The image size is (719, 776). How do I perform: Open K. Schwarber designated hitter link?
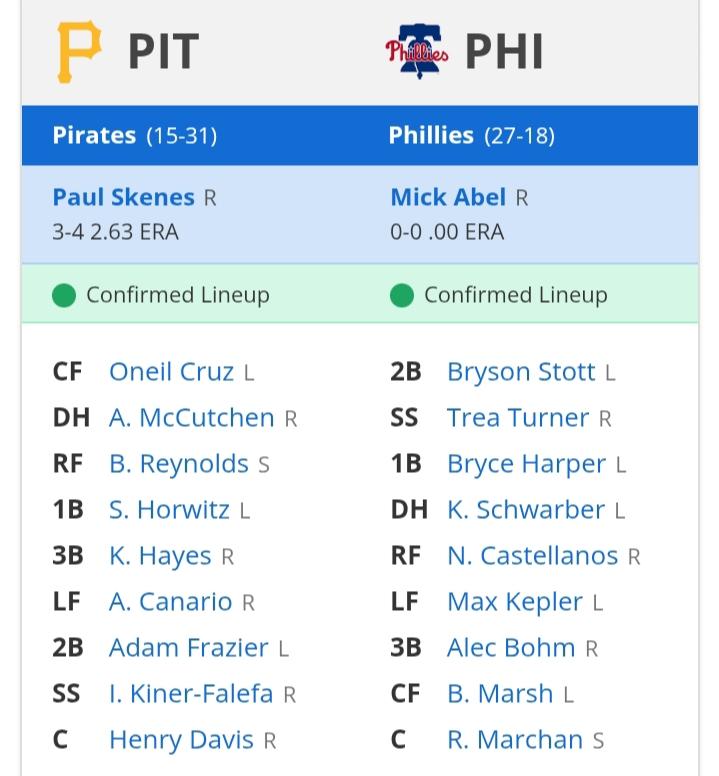(x=526, y=510)
